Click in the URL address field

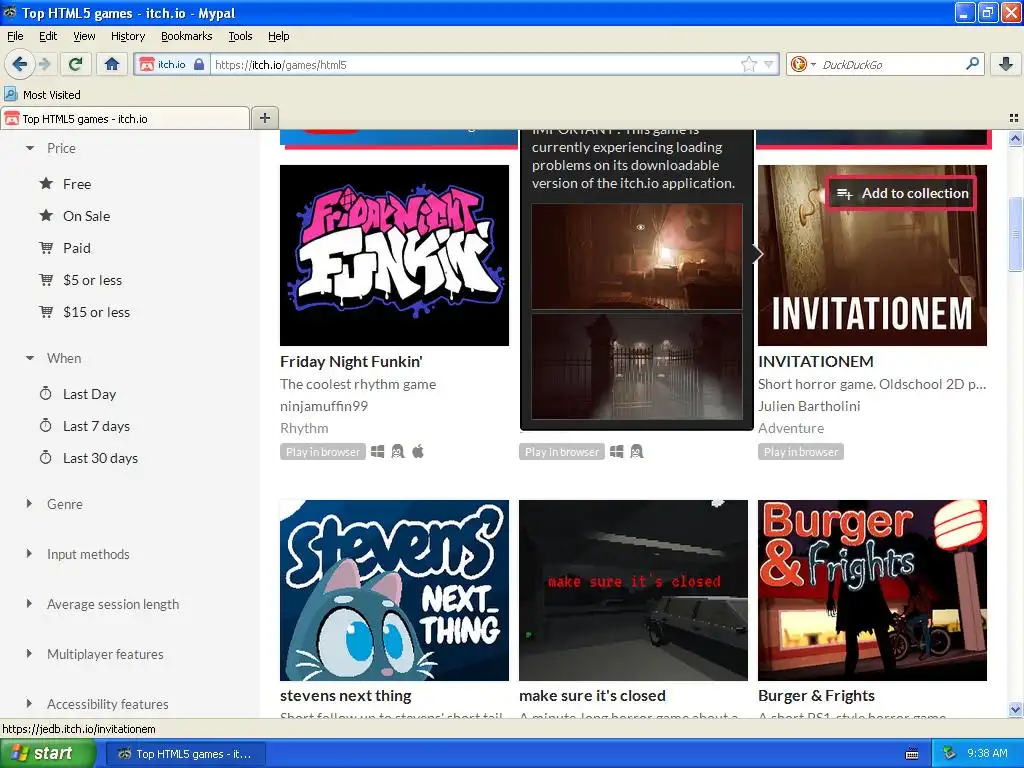(x=475, y=64)
